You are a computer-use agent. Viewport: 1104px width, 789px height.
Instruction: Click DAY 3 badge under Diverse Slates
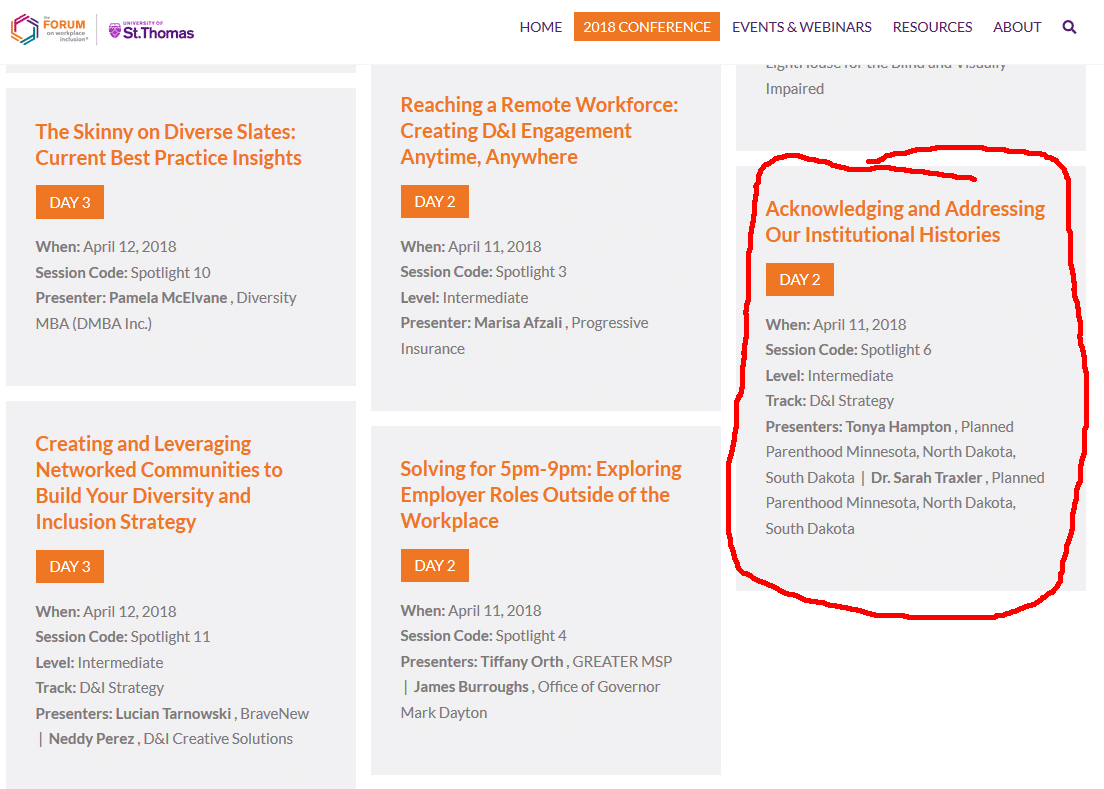pyautogui.click(x=70, y=202)
